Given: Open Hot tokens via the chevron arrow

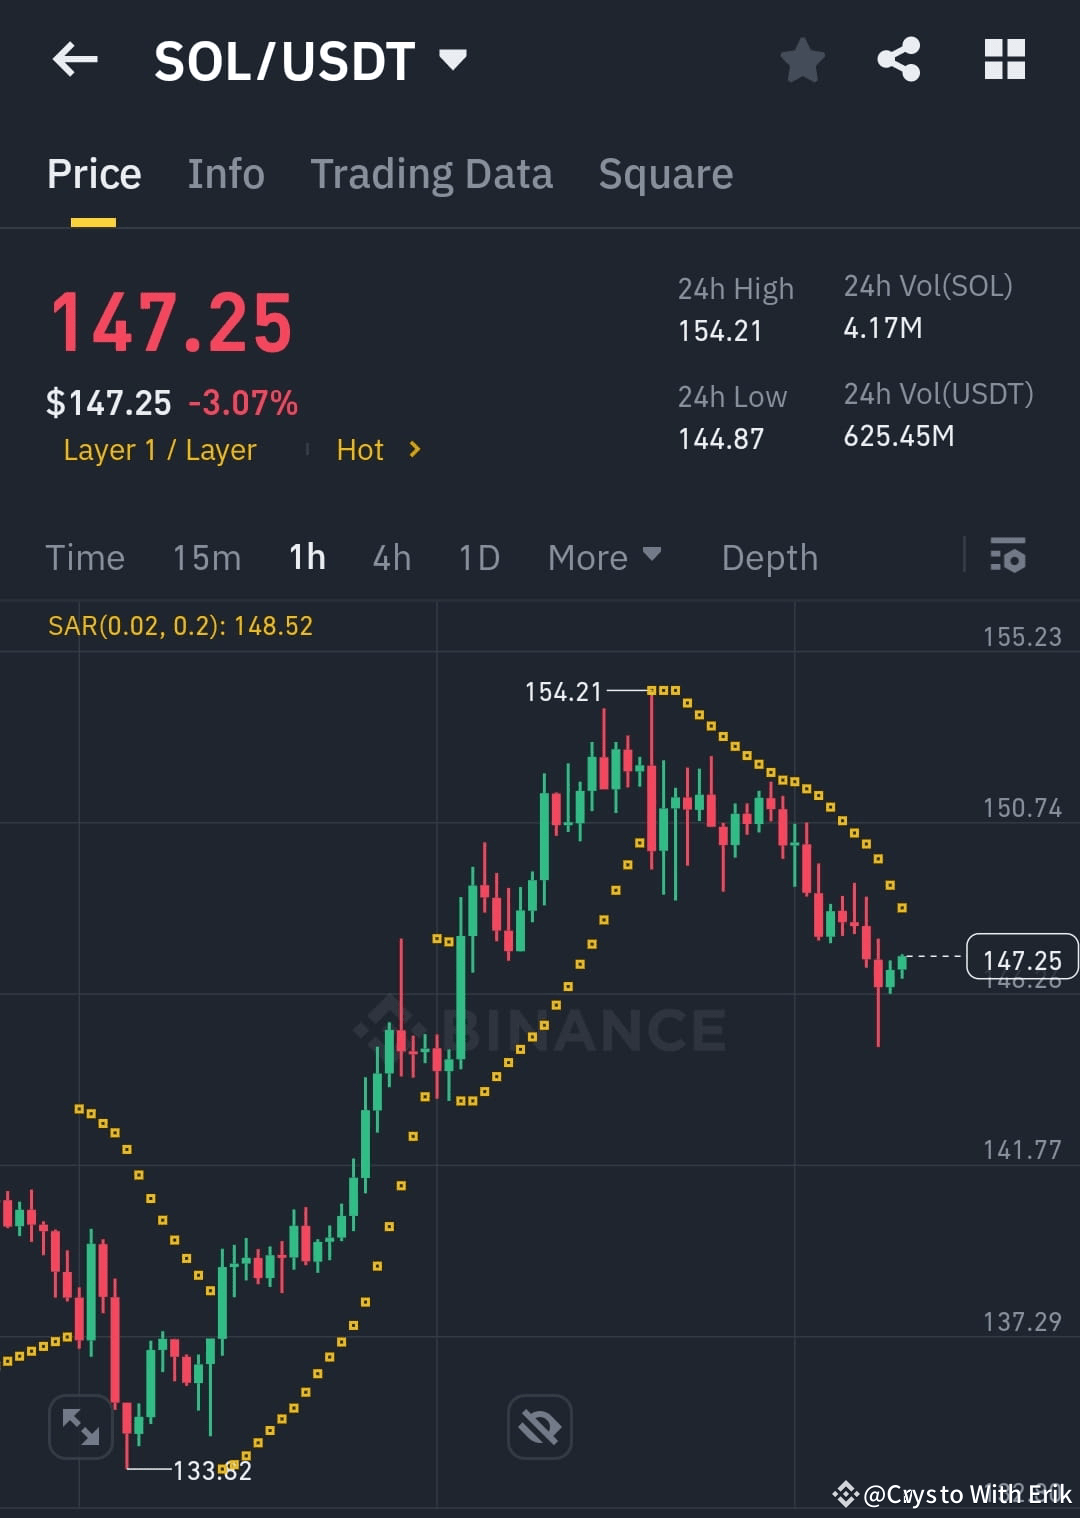Looking at the screenshot, I should (x=413, y=450).
